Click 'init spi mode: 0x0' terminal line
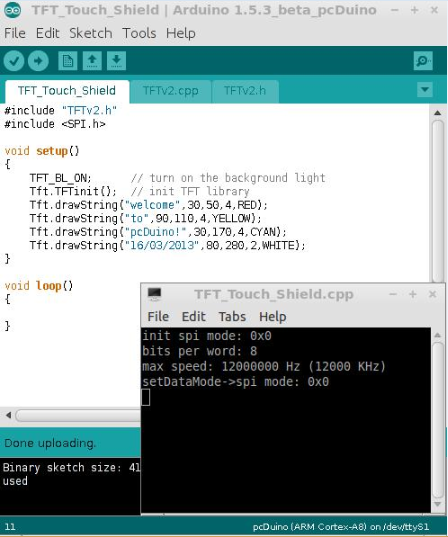 pyautogui.click(x=207, y=336)
